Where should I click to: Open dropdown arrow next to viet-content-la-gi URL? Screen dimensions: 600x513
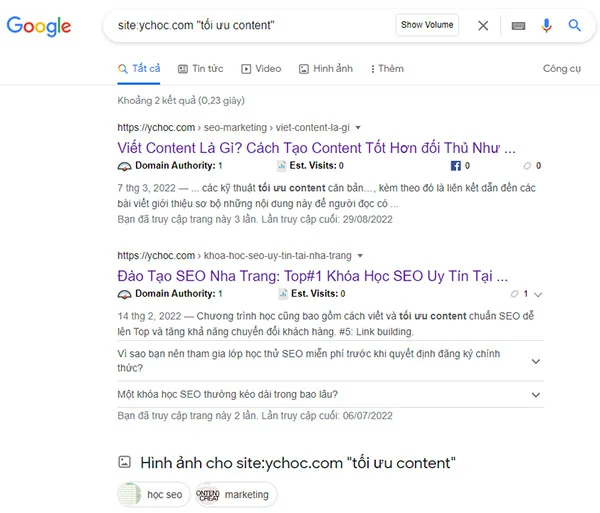tap(358, 127)
